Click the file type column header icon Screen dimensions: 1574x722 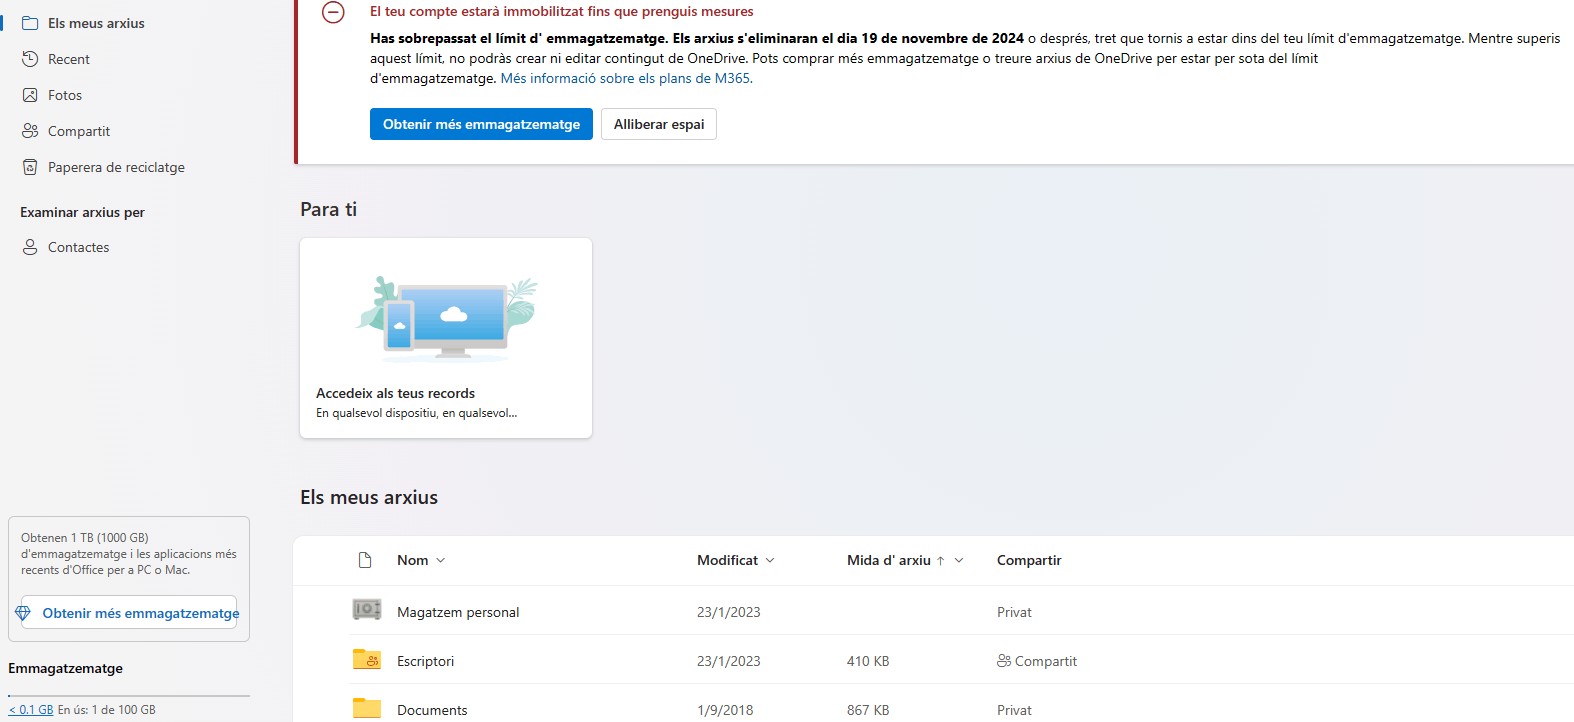coord(365,560)
